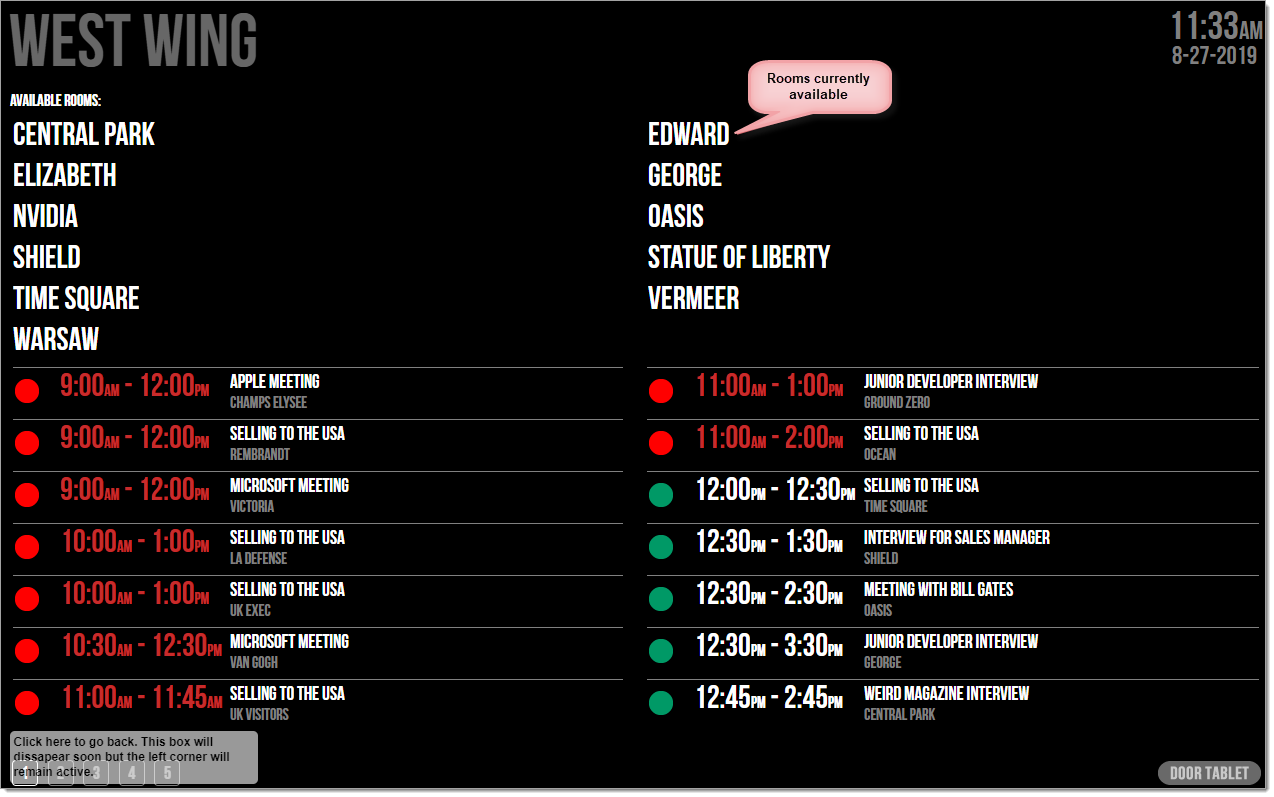The height and width of the screenshot is (797, 1274).
Task: Go to page 4 of the schedule
Action: 132,773
